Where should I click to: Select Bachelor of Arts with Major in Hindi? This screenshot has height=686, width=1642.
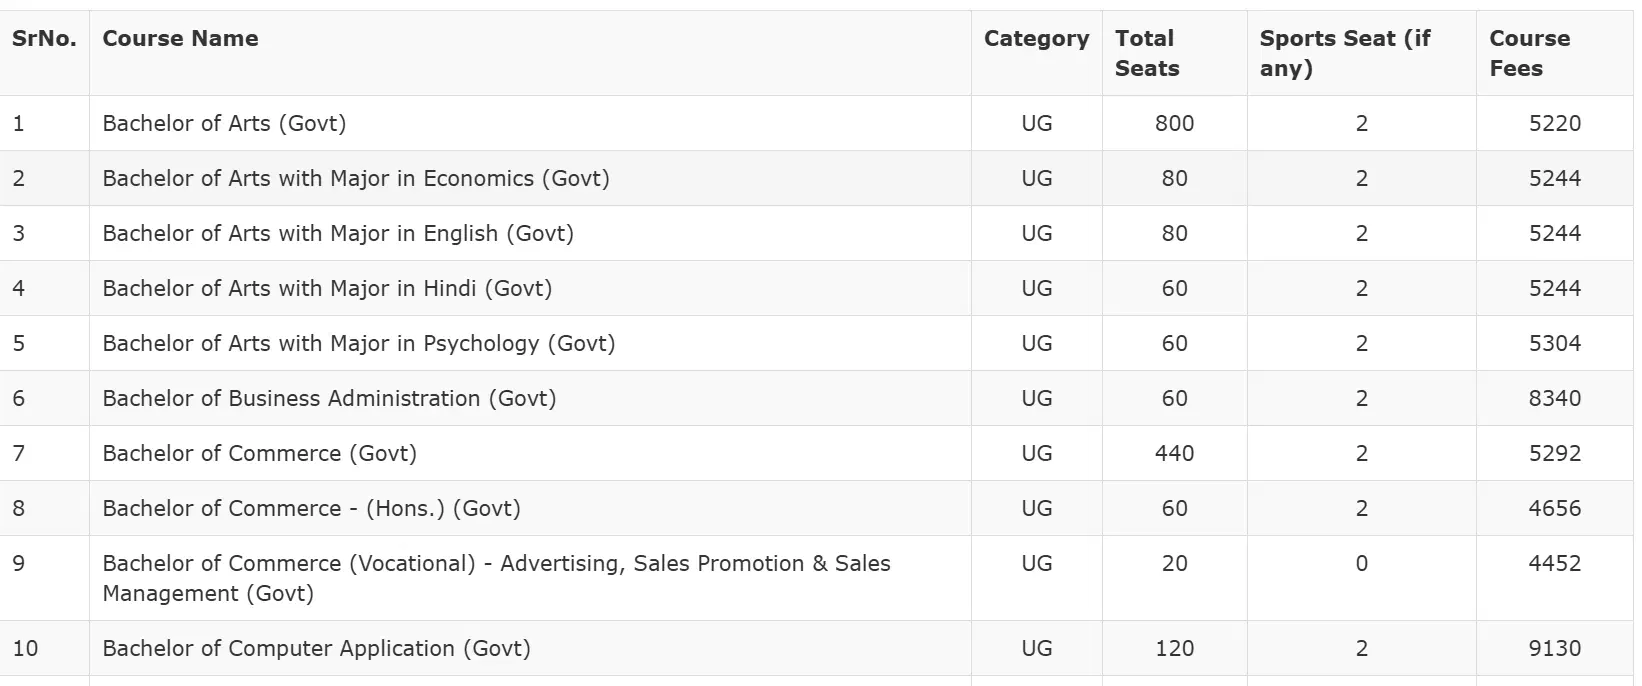click(327, 289)
